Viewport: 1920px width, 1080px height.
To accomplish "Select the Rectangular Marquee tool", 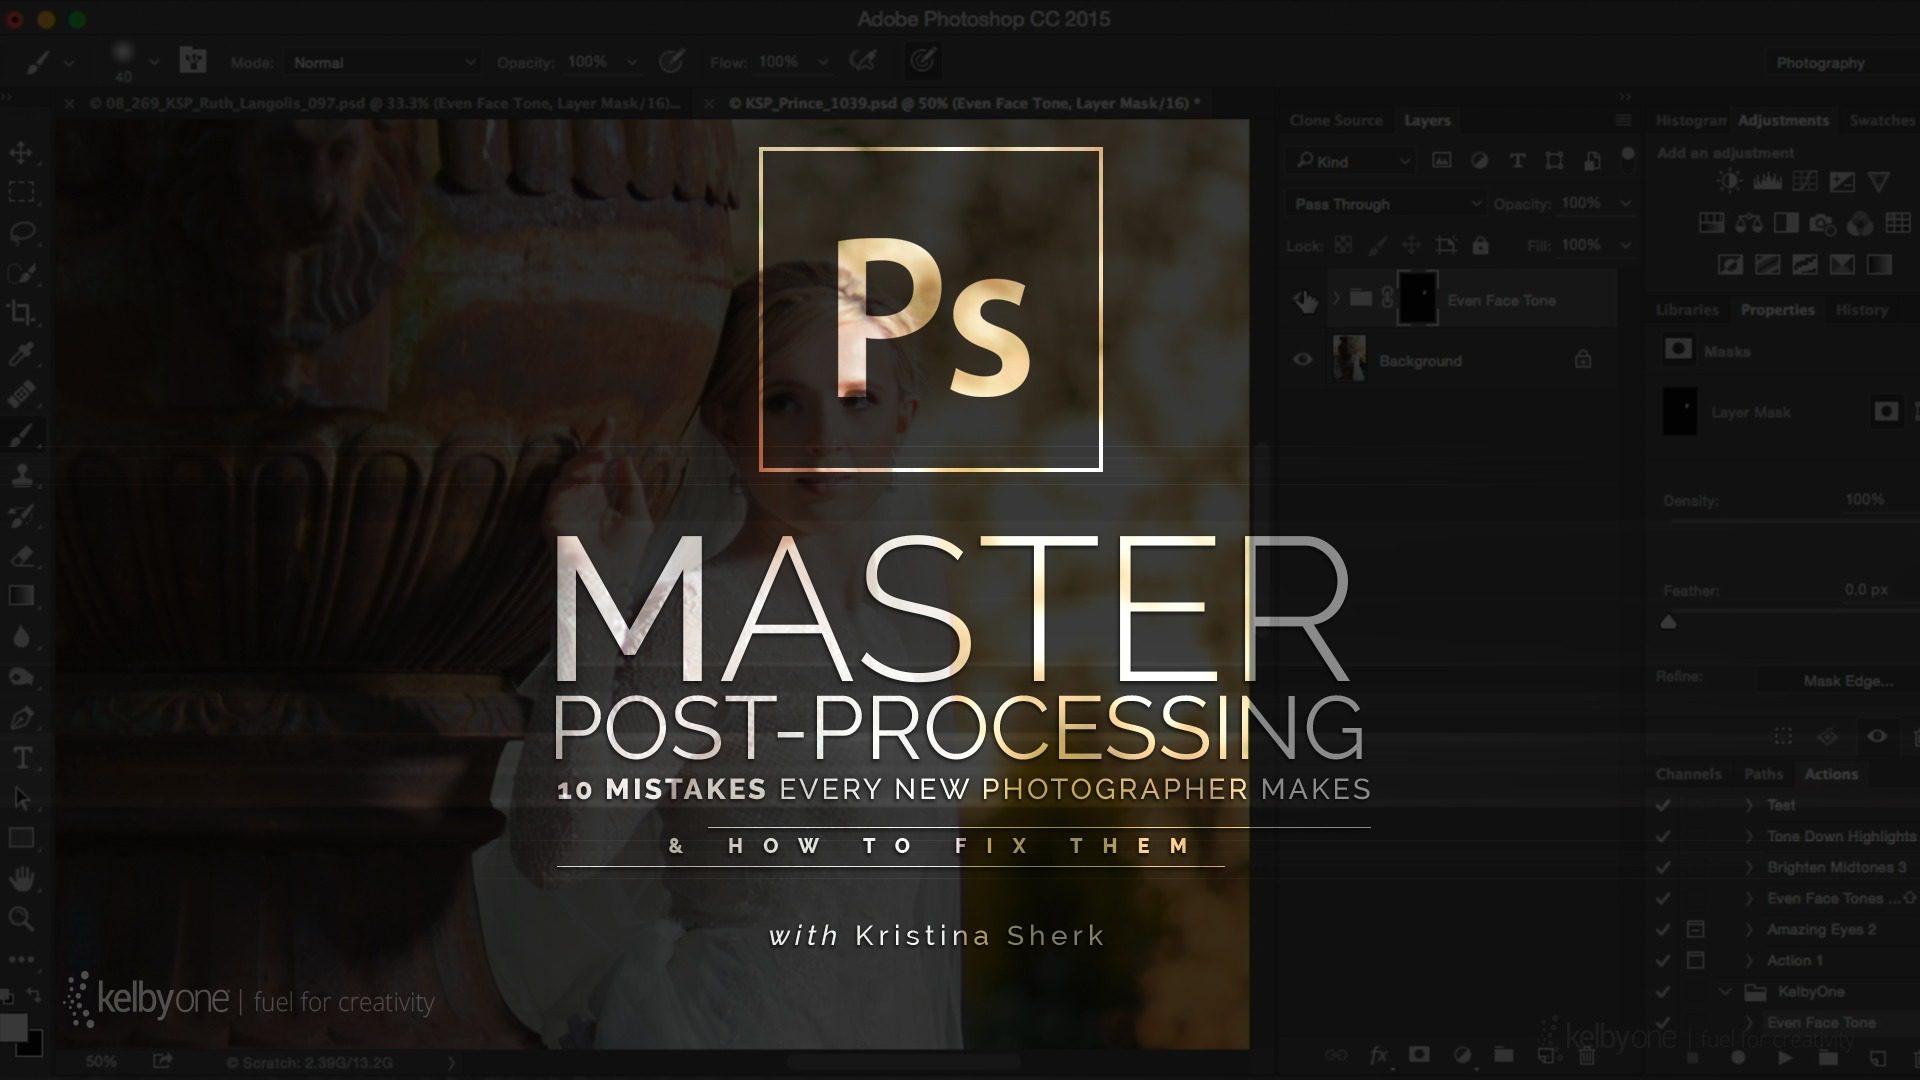I will 21,192.
